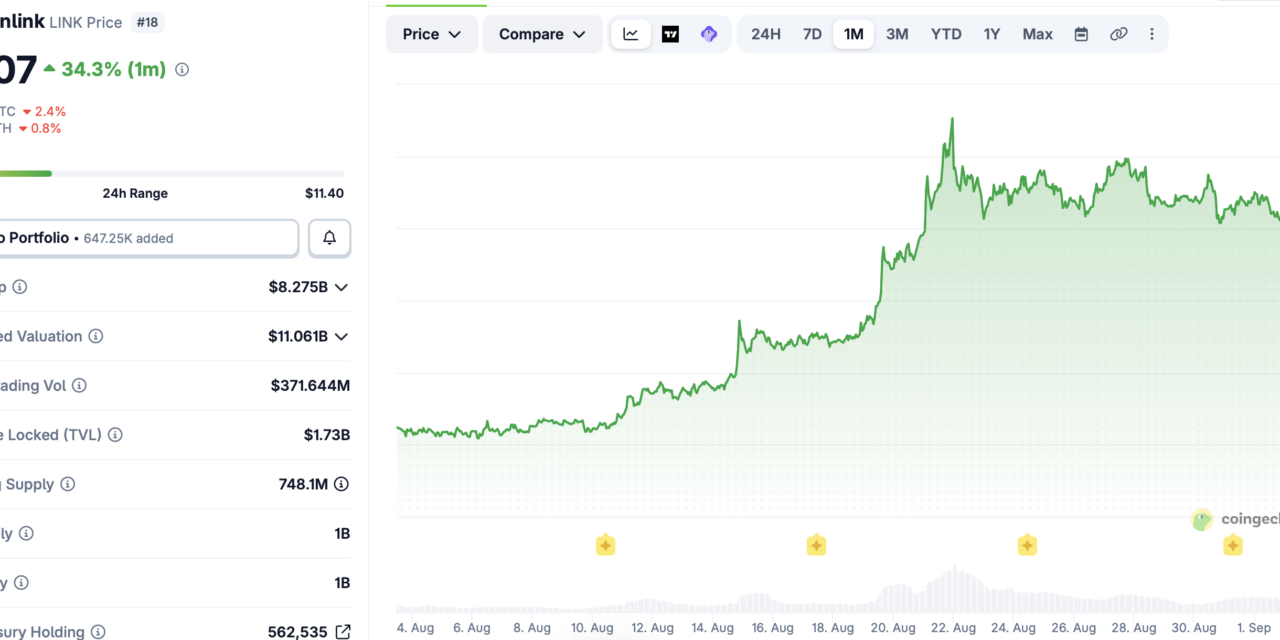Open the three-dot chart options menu
The image size is (1280, 640).
(1152, 34)
